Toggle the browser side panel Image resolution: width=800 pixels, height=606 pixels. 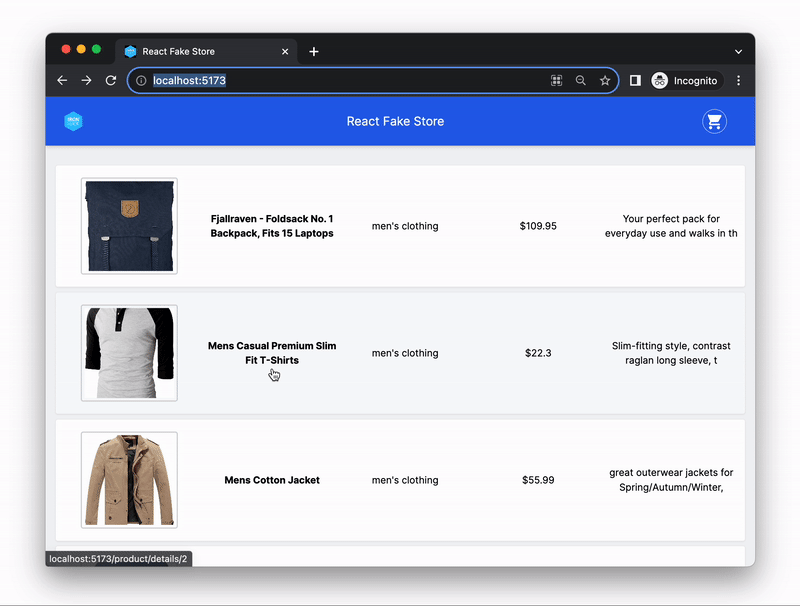pos(635,81)
